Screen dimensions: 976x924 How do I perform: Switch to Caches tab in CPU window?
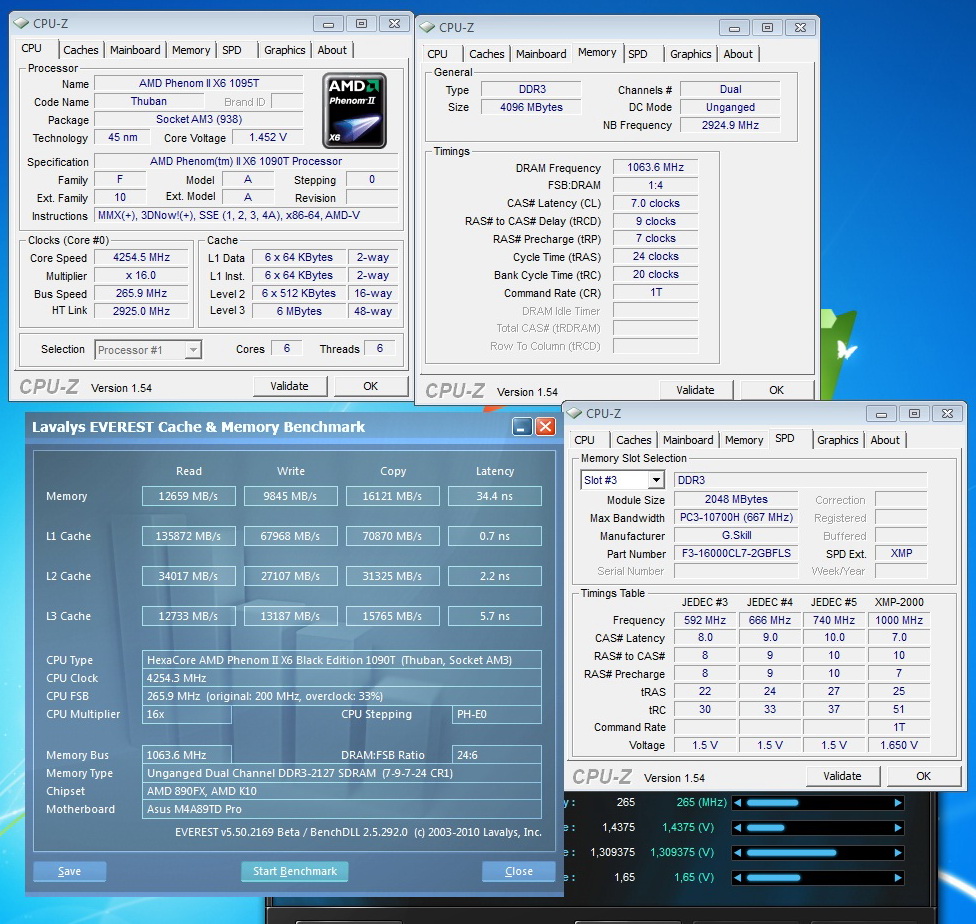tap(81, 50)
